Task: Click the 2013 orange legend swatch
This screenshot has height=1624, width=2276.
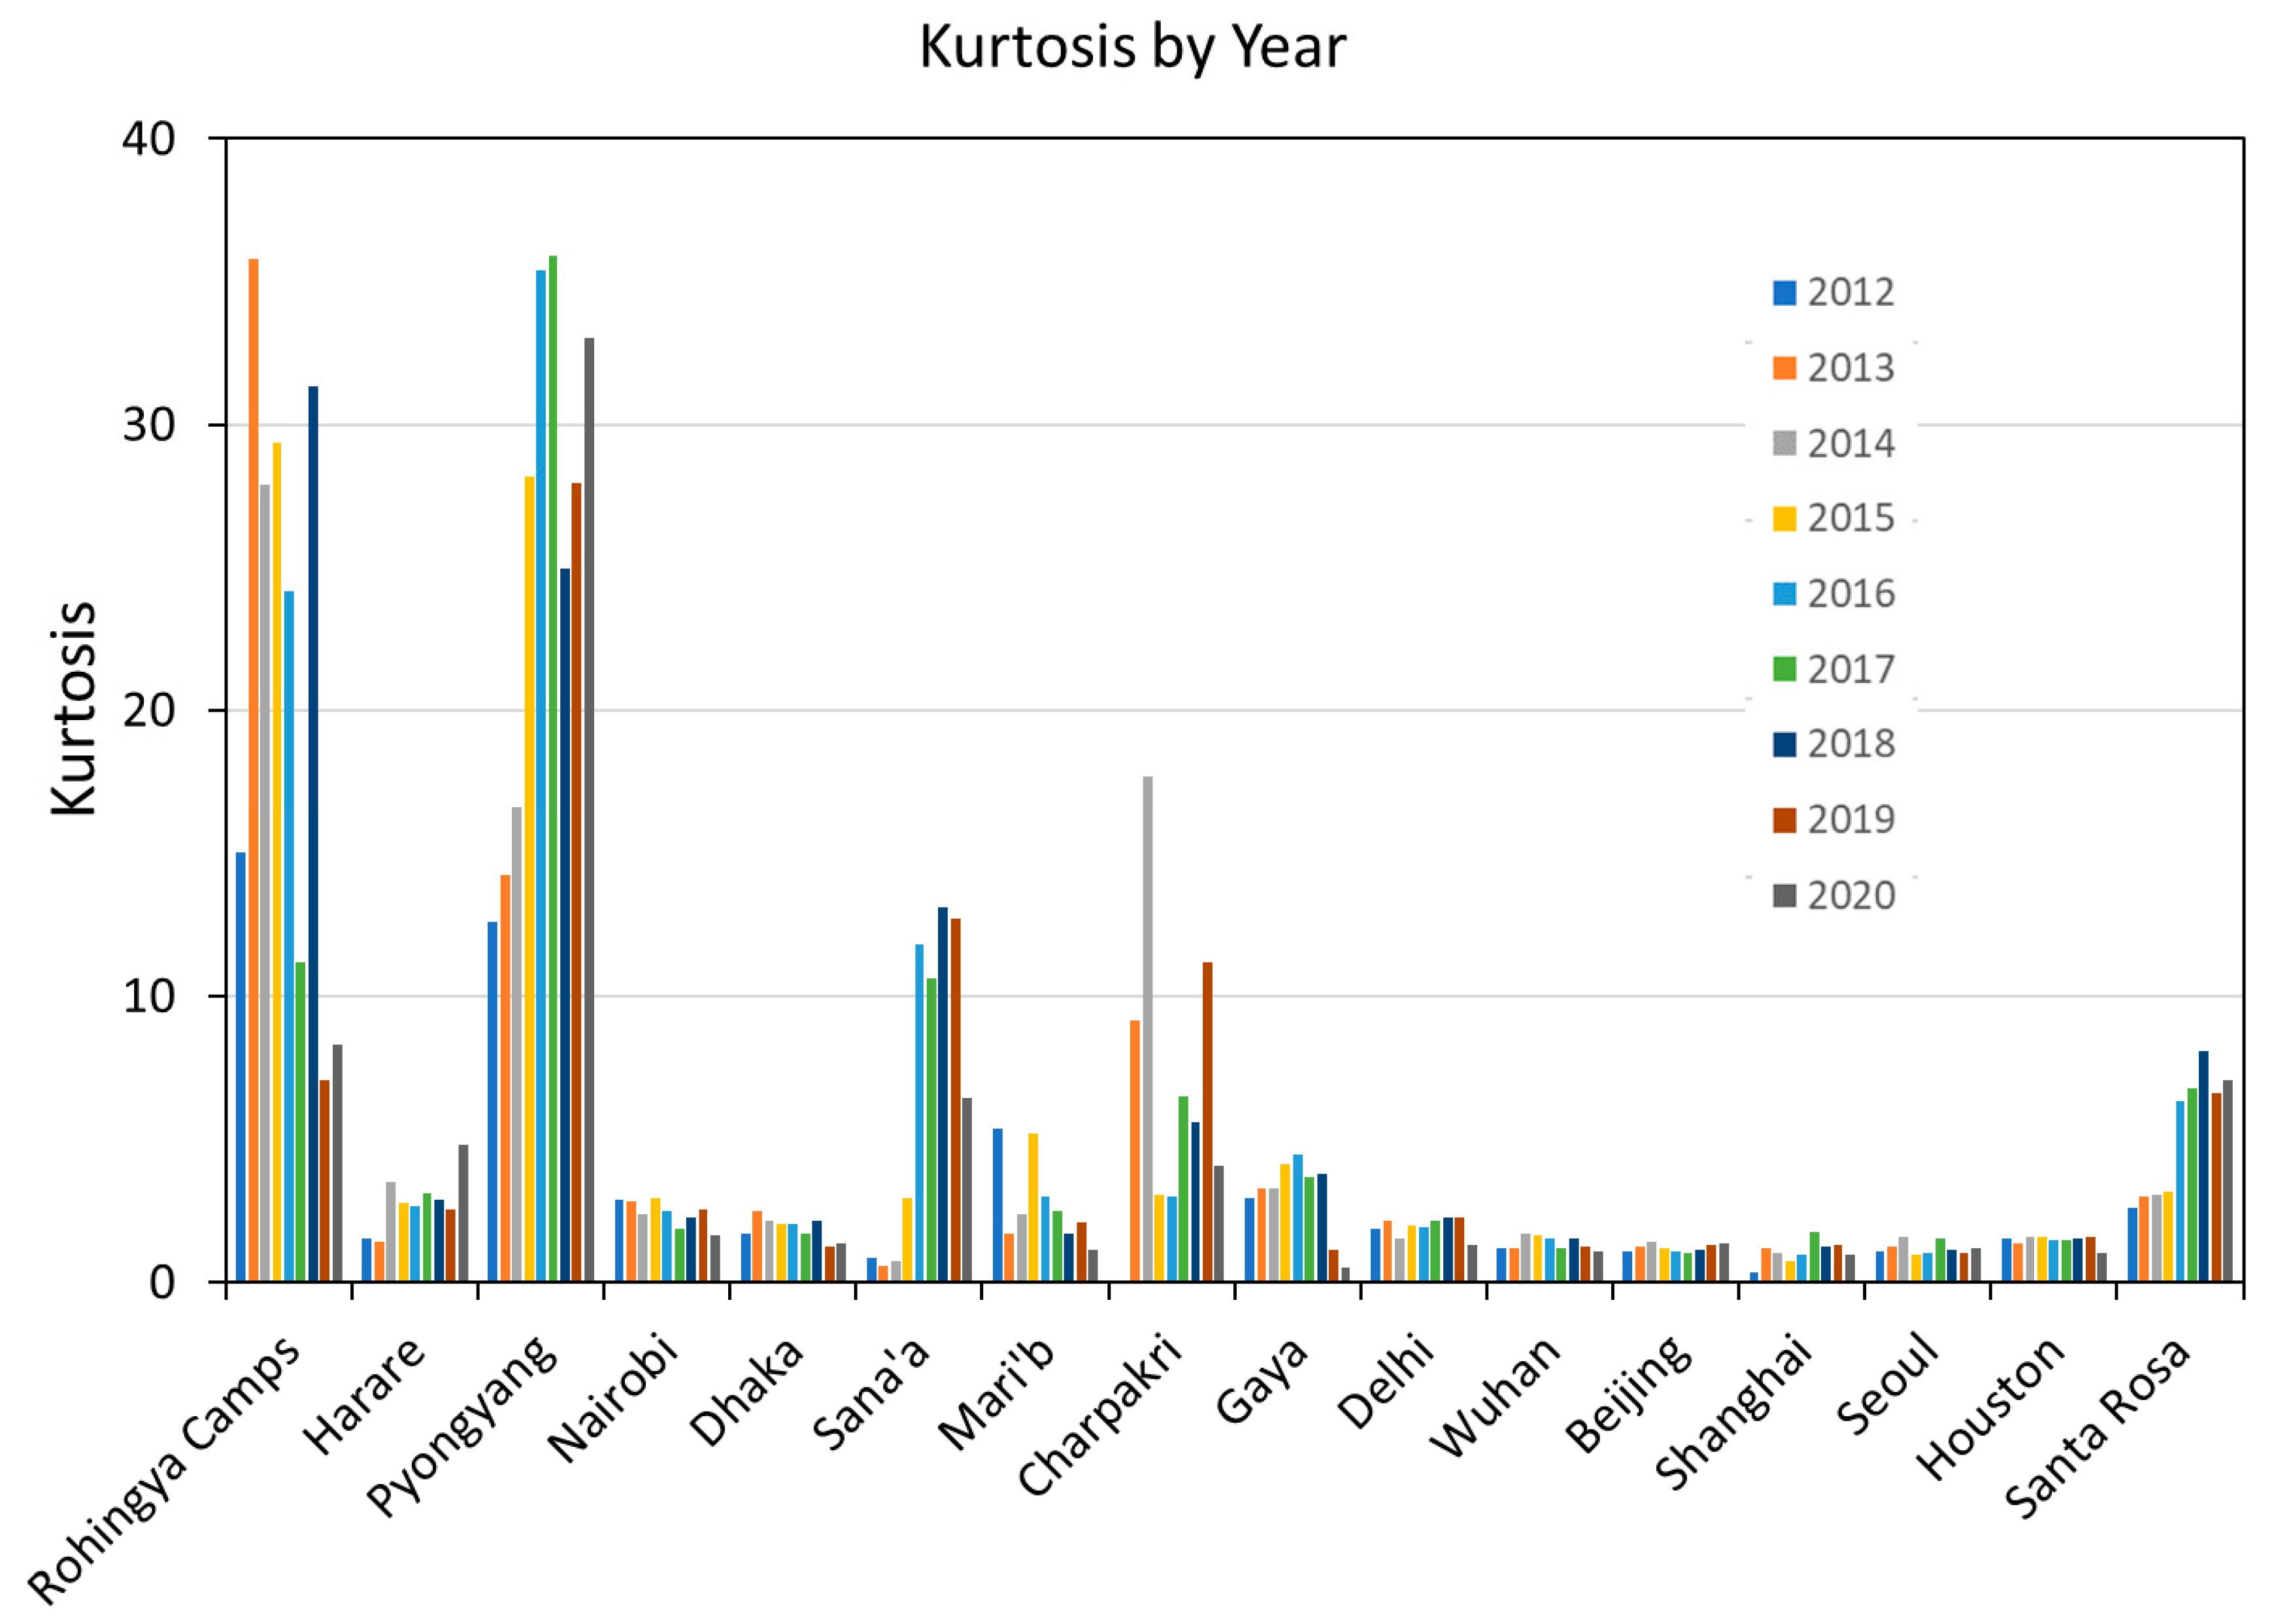Action: tap(1784, 368)
